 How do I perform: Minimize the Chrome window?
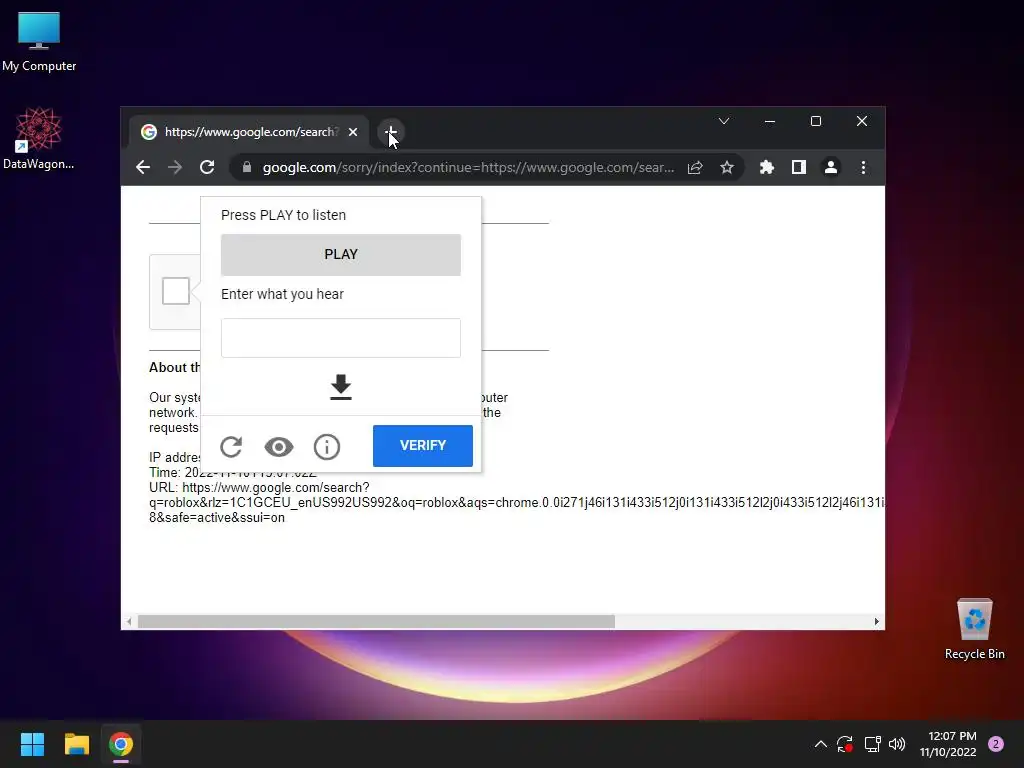click(770, 121)
